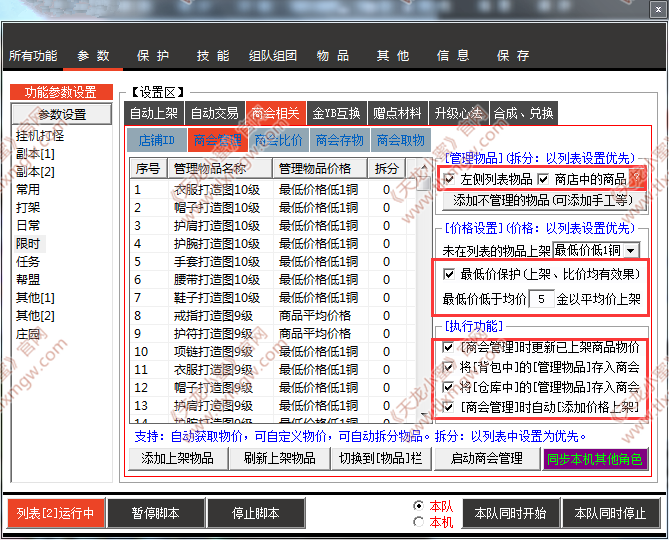Click the 列表[2]运行中 button

pos(55,513)
